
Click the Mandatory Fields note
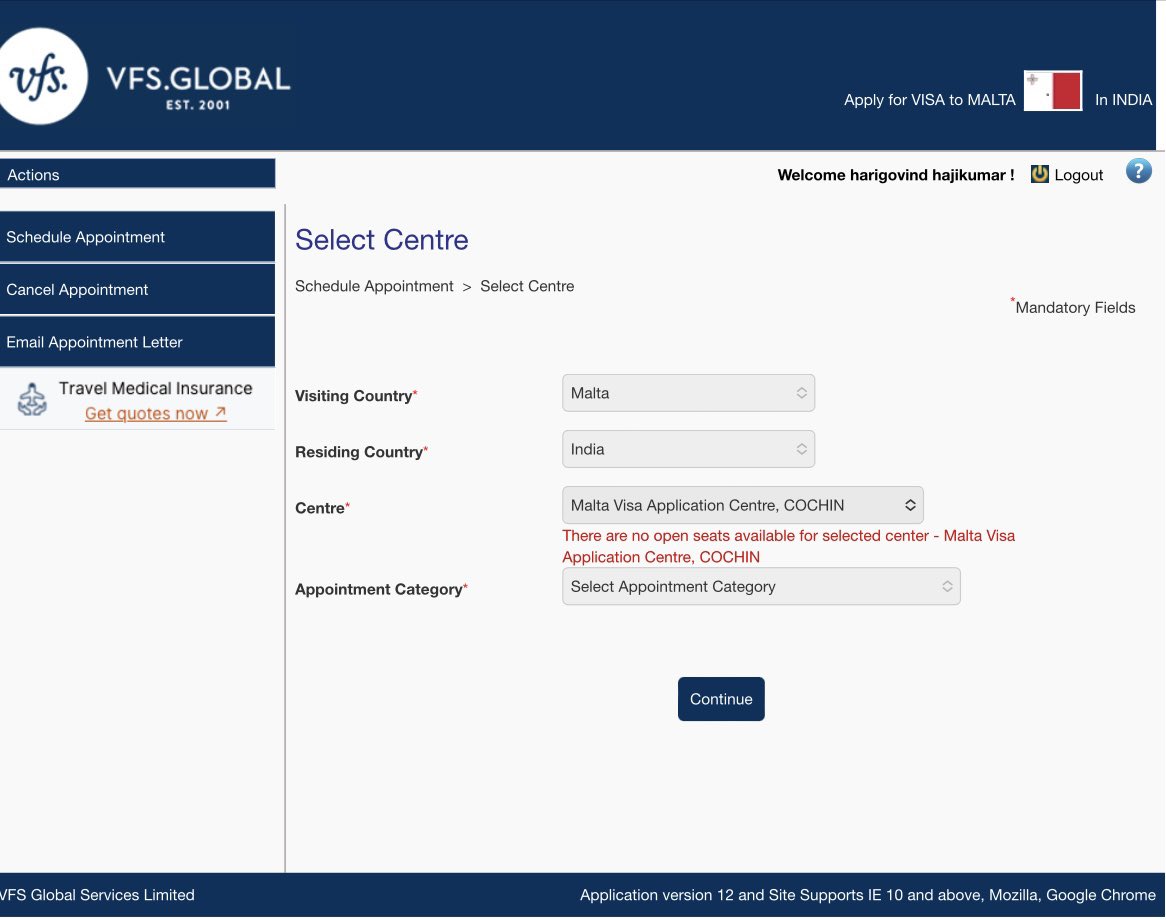coord(1072,306)
